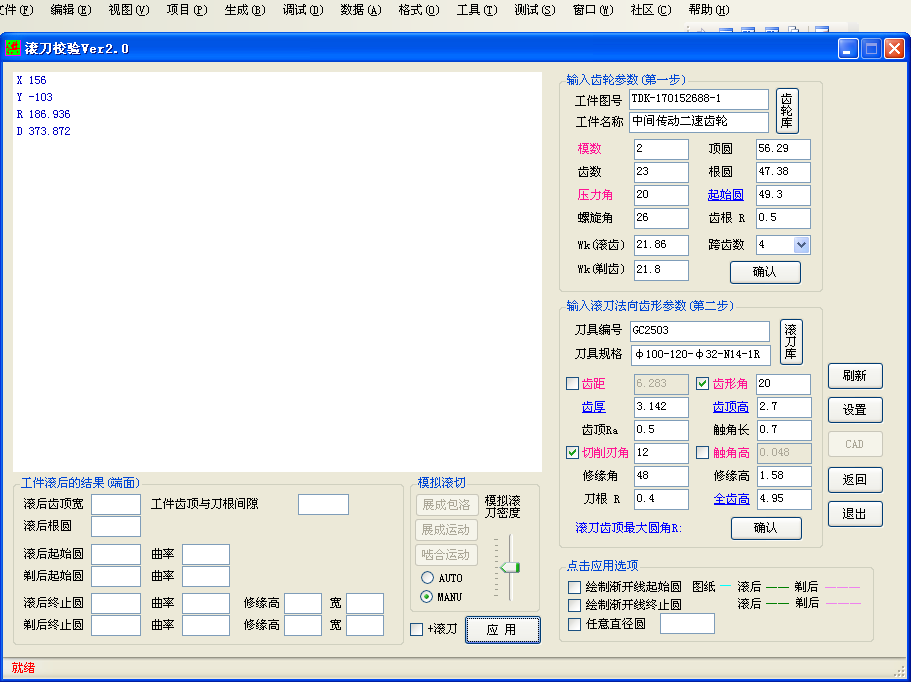Check 绘制渐开线终止圆 option
Image resolution: width=911 pixels, height=682 pixels.
tap(575, 605)
